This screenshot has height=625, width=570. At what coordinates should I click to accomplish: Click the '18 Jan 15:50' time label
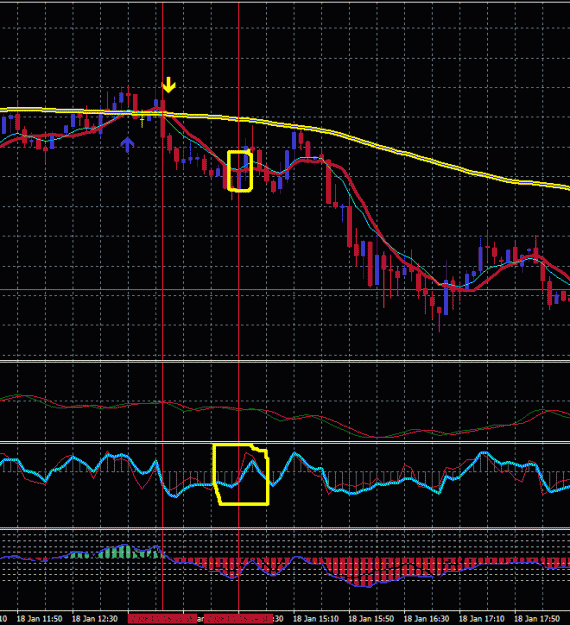[x=371, y=619]
